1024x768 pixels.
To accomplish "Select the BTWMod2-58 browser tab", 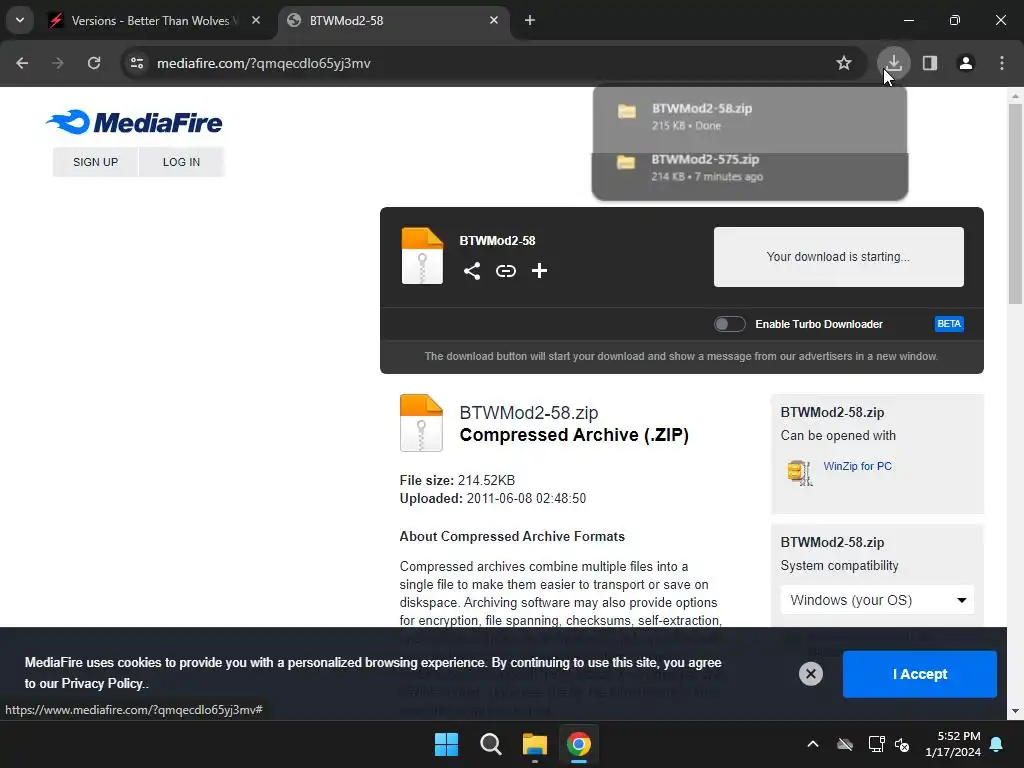I will 394,20.
